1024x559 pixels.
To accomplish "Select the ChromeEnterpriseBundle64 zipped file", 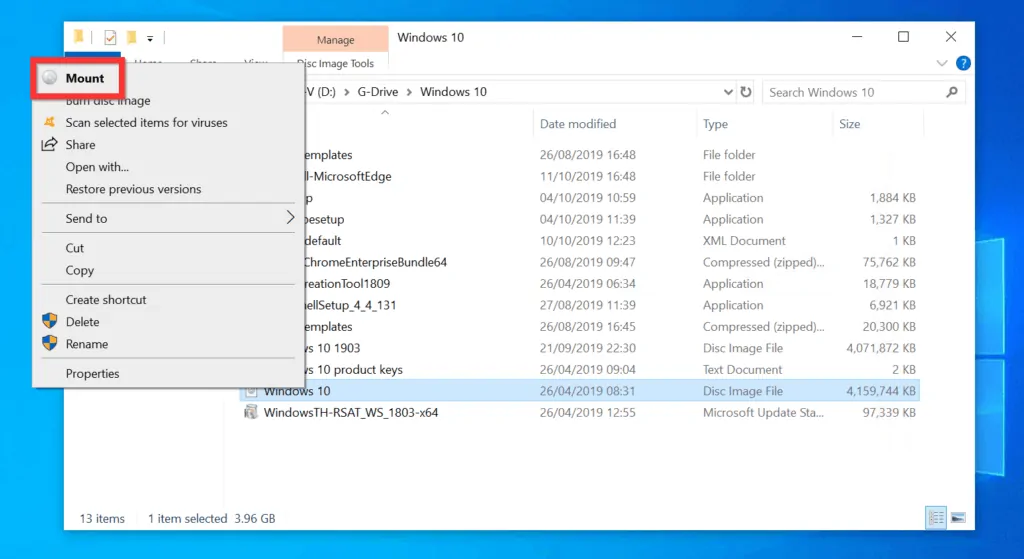I will pos(376,263).
